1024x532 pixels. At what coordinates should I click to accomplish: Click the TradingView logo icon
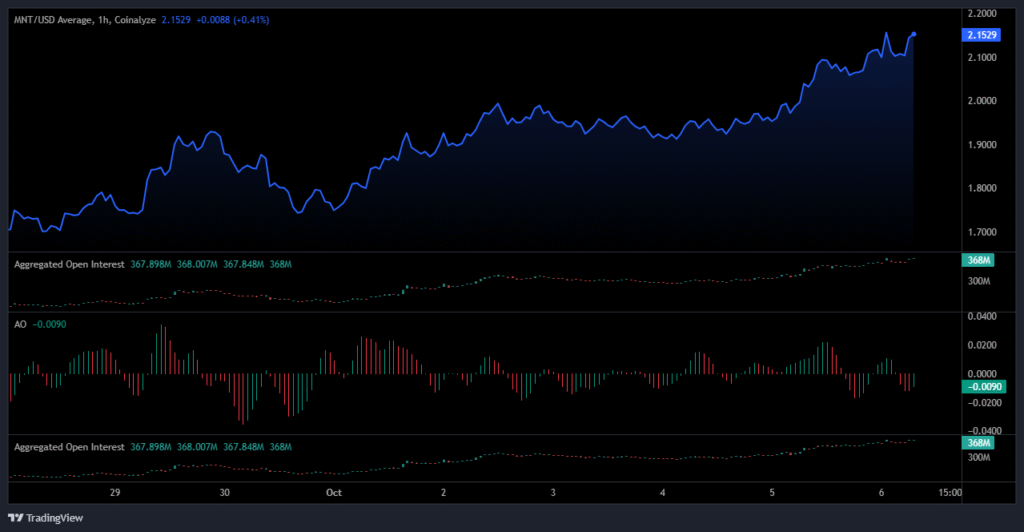coord(17,517)
